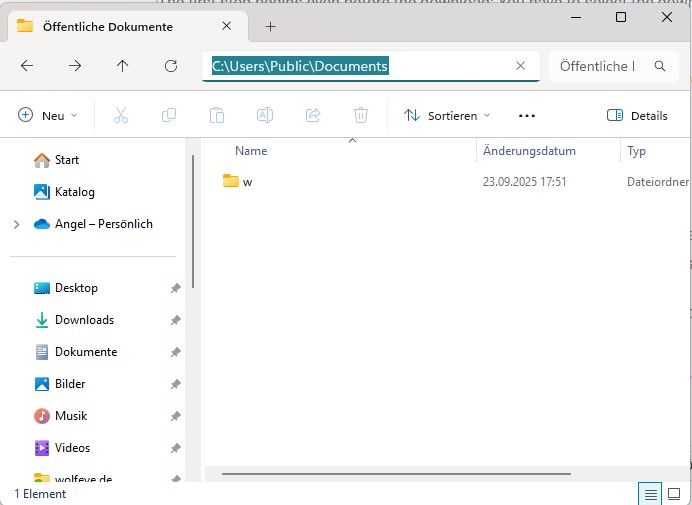
Task: Click the Delete trash icon
Action: (x=361, y=115)
